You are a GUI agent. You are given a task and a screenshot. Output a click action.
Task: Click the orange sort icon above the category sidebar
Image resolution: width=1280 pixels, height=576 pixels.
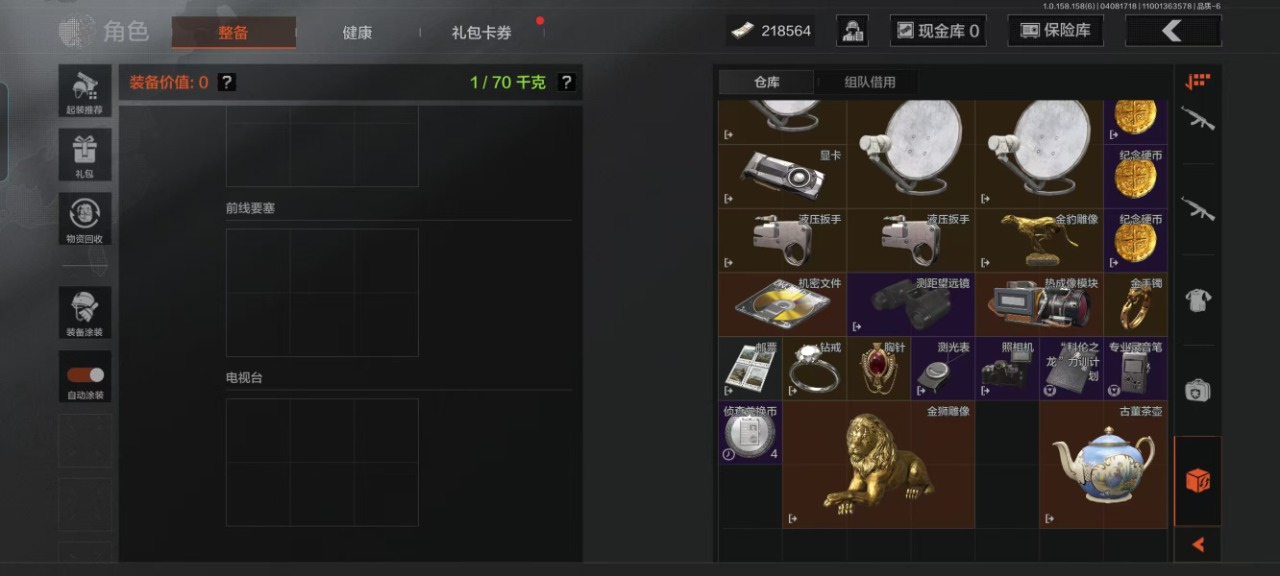click(x=1197, y=82)
